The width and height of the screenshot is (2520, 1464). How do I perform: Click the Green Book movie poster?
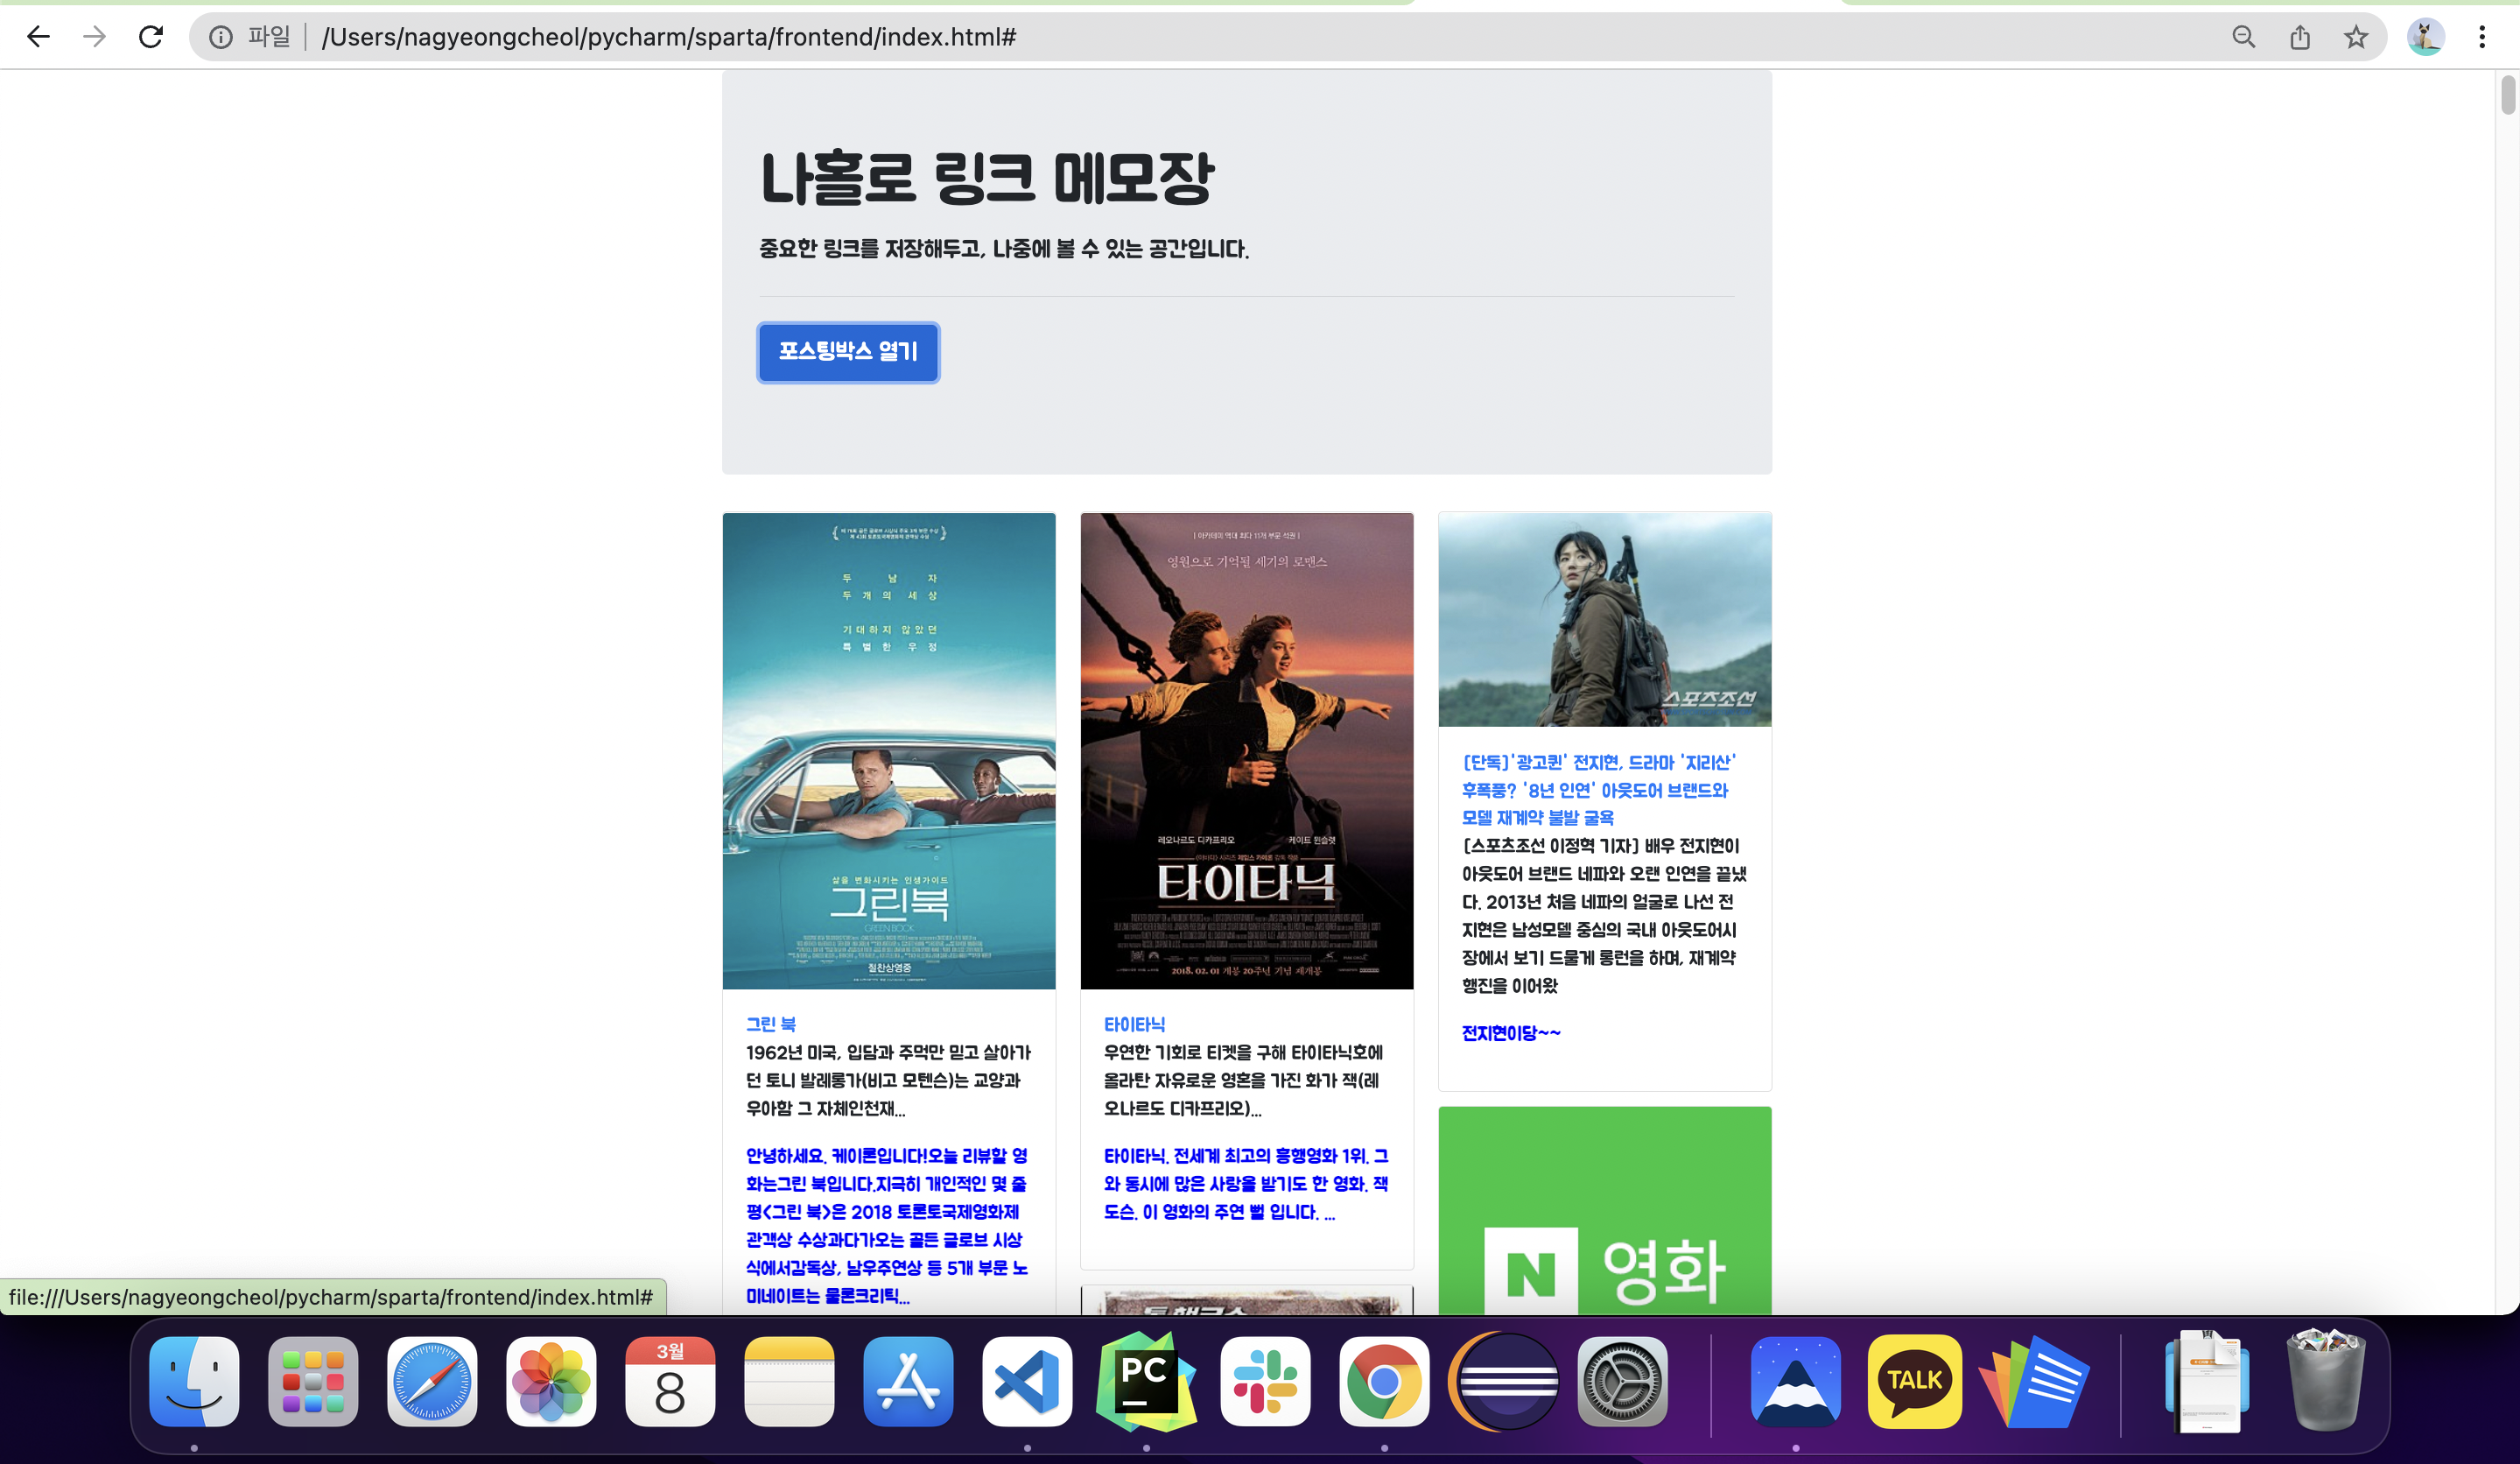889,750
